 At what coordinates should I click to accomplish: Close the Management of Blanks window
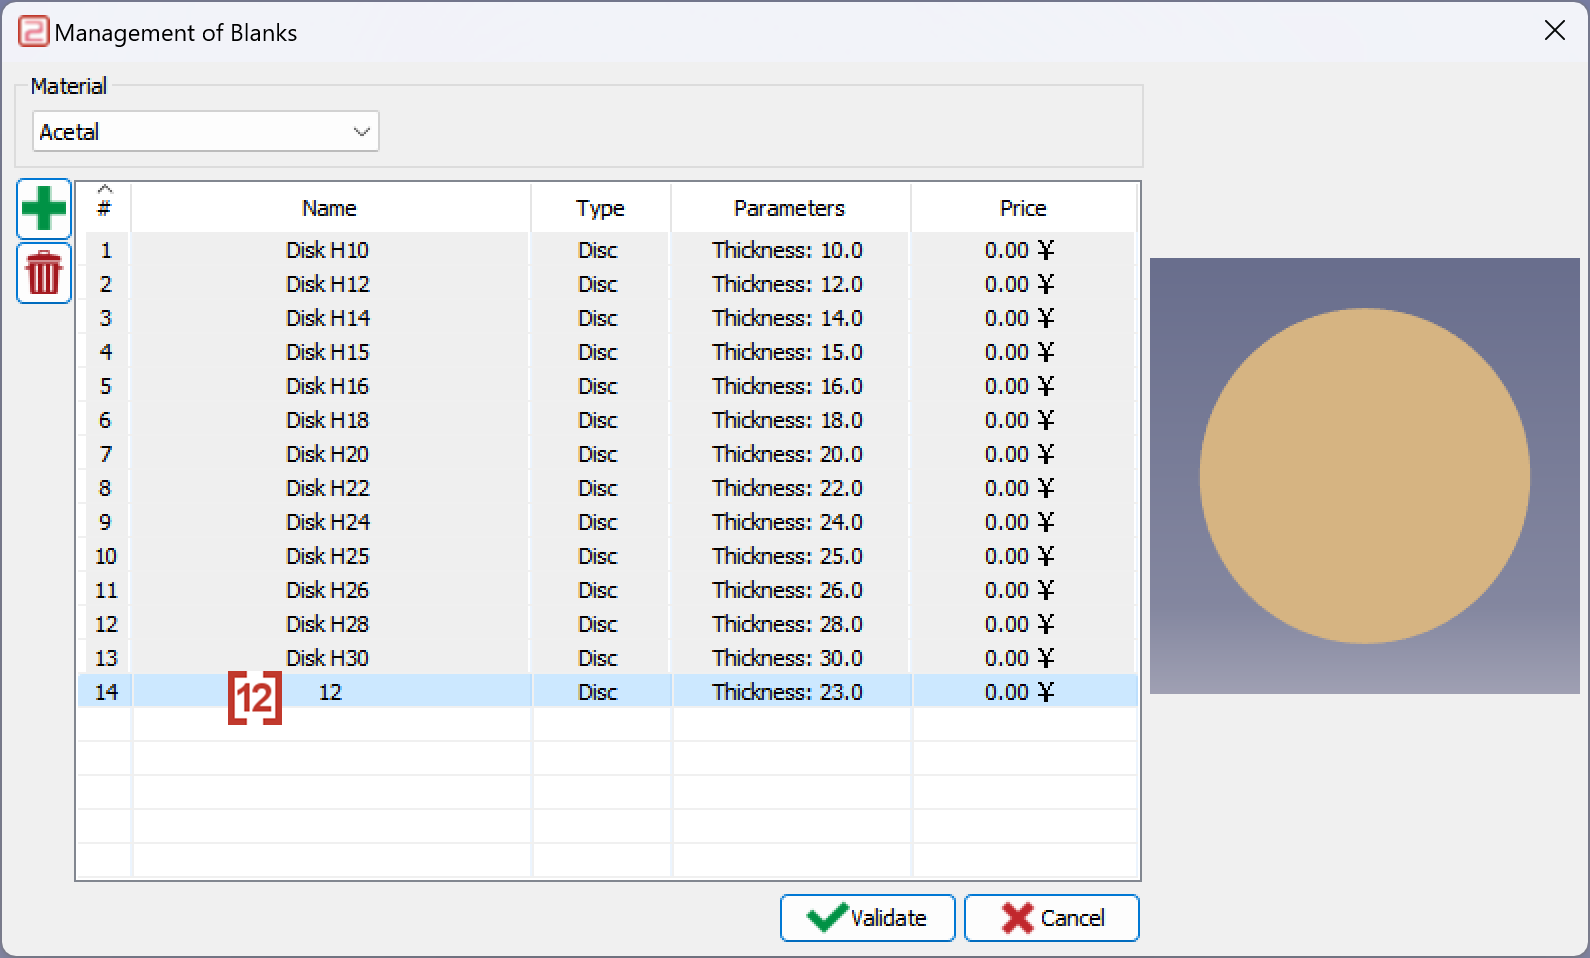pyautogui.click(x=1555, y=31)
